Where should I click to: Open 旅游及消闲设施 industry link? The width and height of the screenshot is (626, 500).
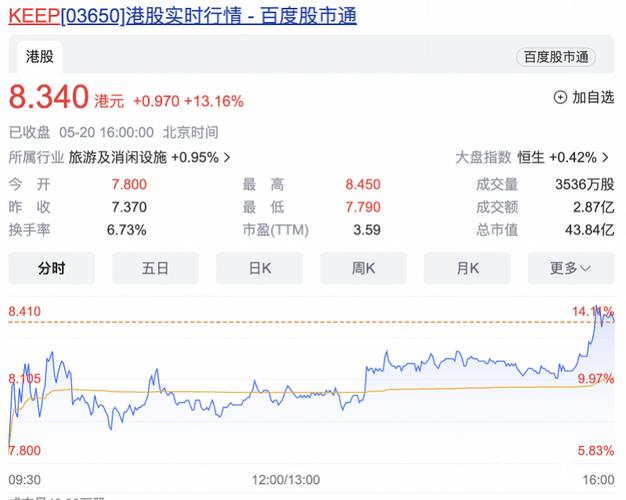[x=117, y=157]
